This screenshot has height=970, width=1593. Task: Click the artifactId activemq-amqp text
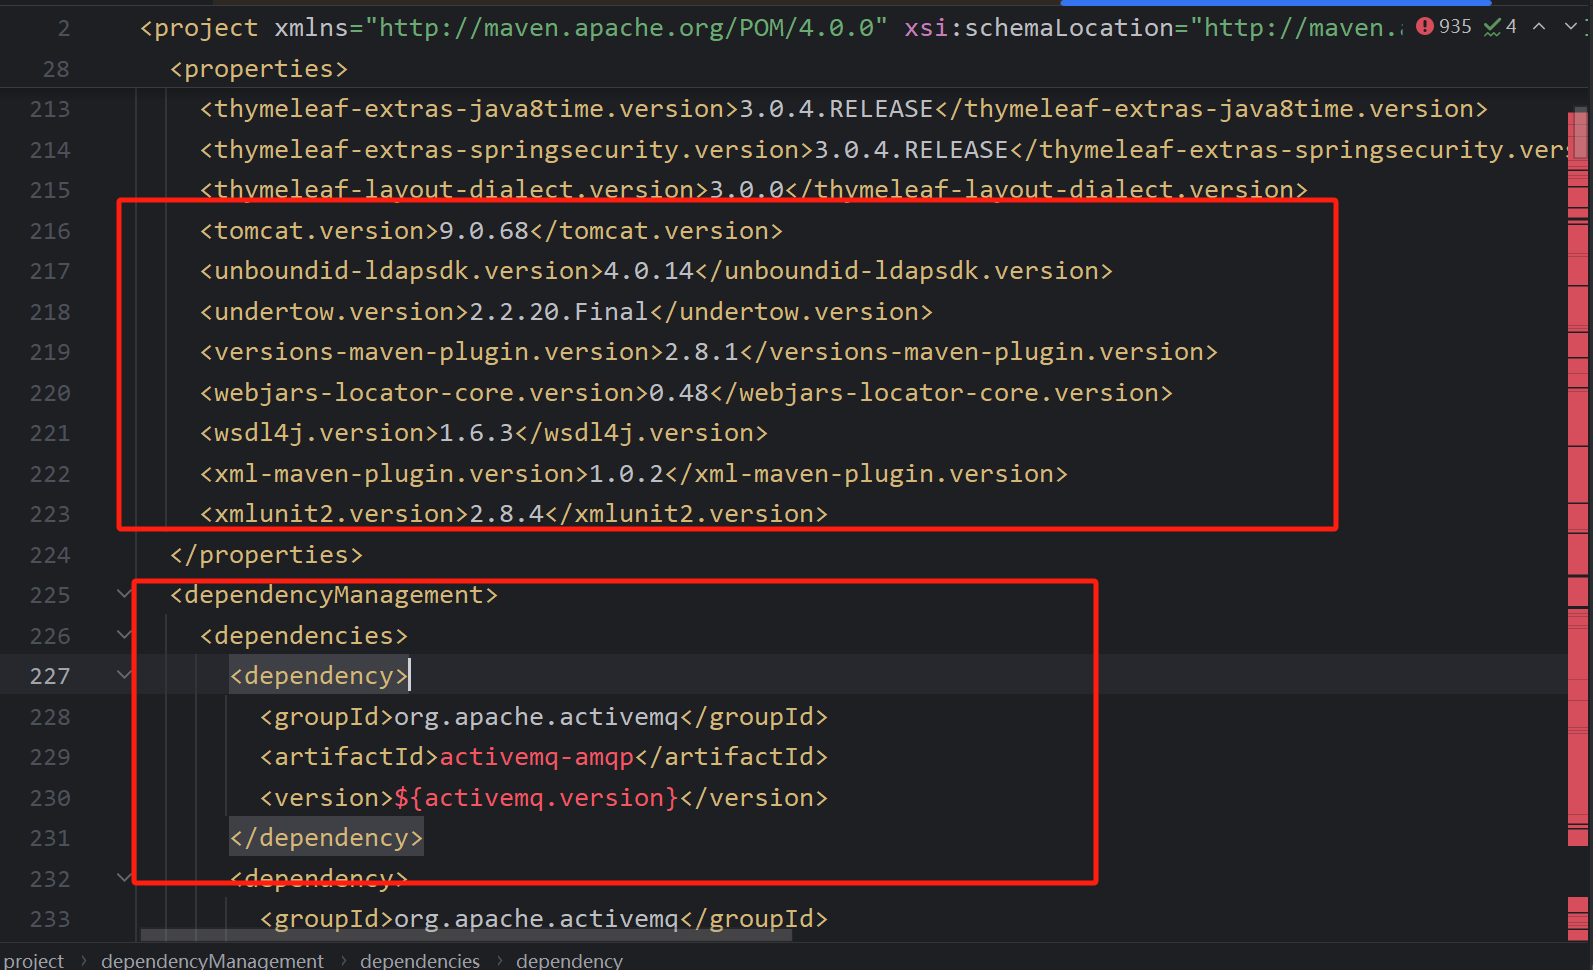pos(536,757)
